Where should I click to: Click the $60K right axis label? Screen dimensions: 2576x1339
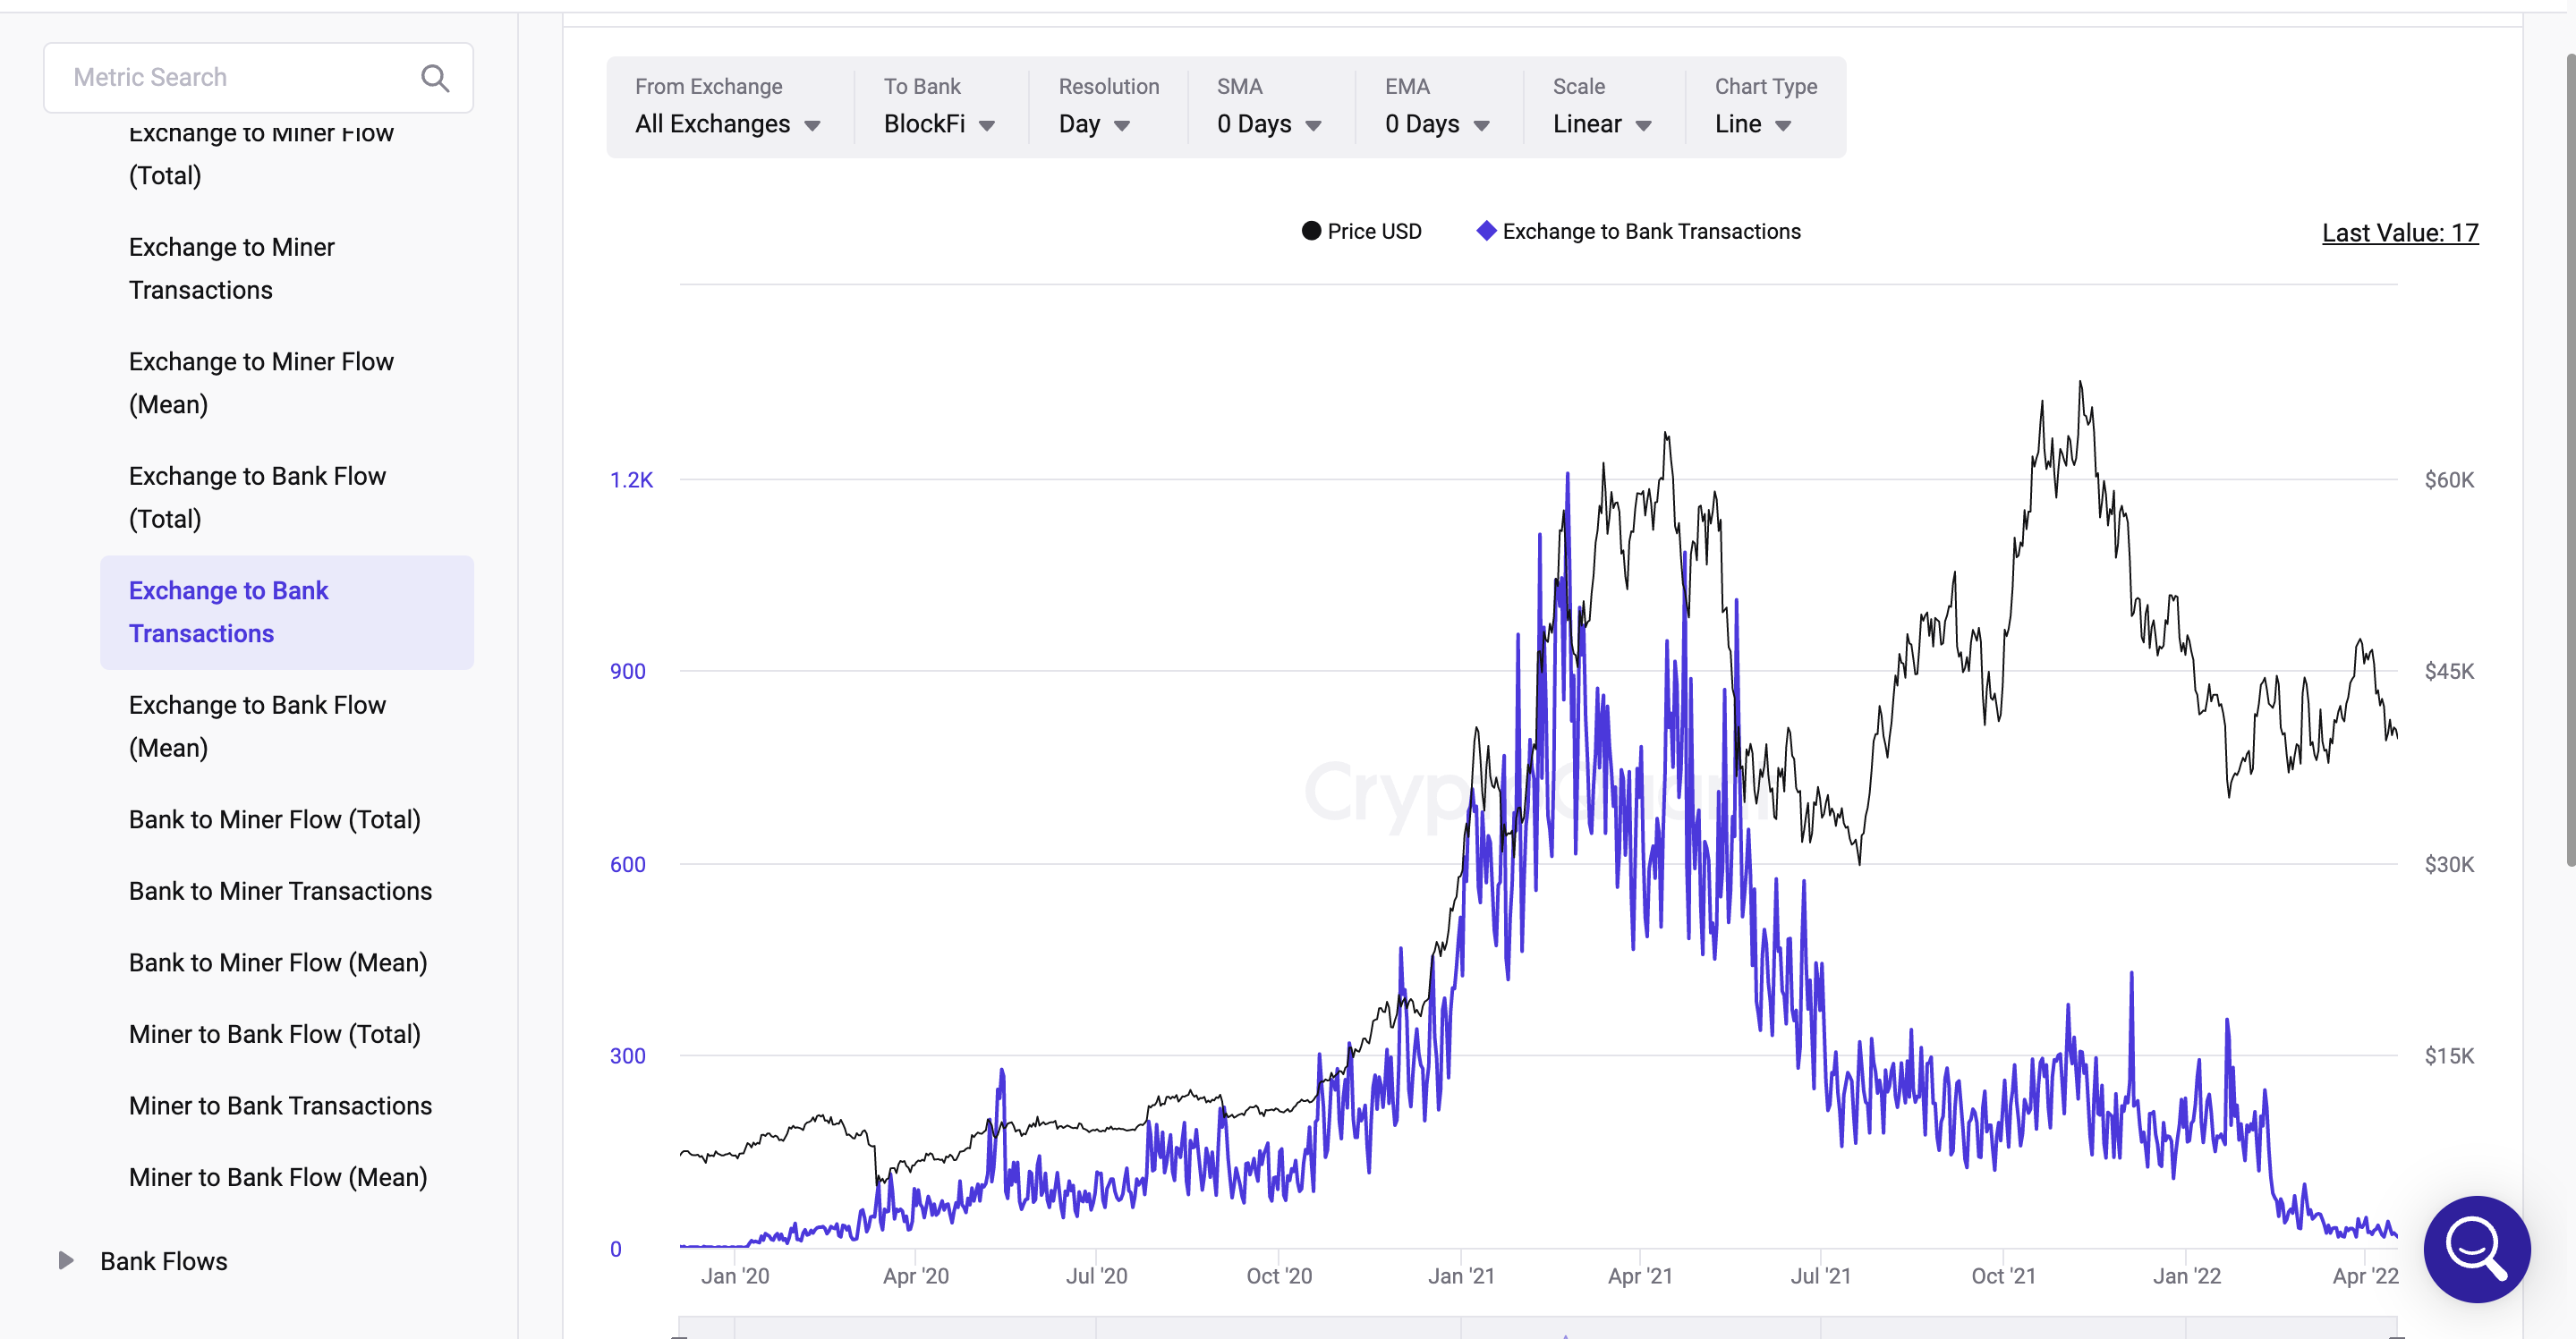pos(2449,480)
